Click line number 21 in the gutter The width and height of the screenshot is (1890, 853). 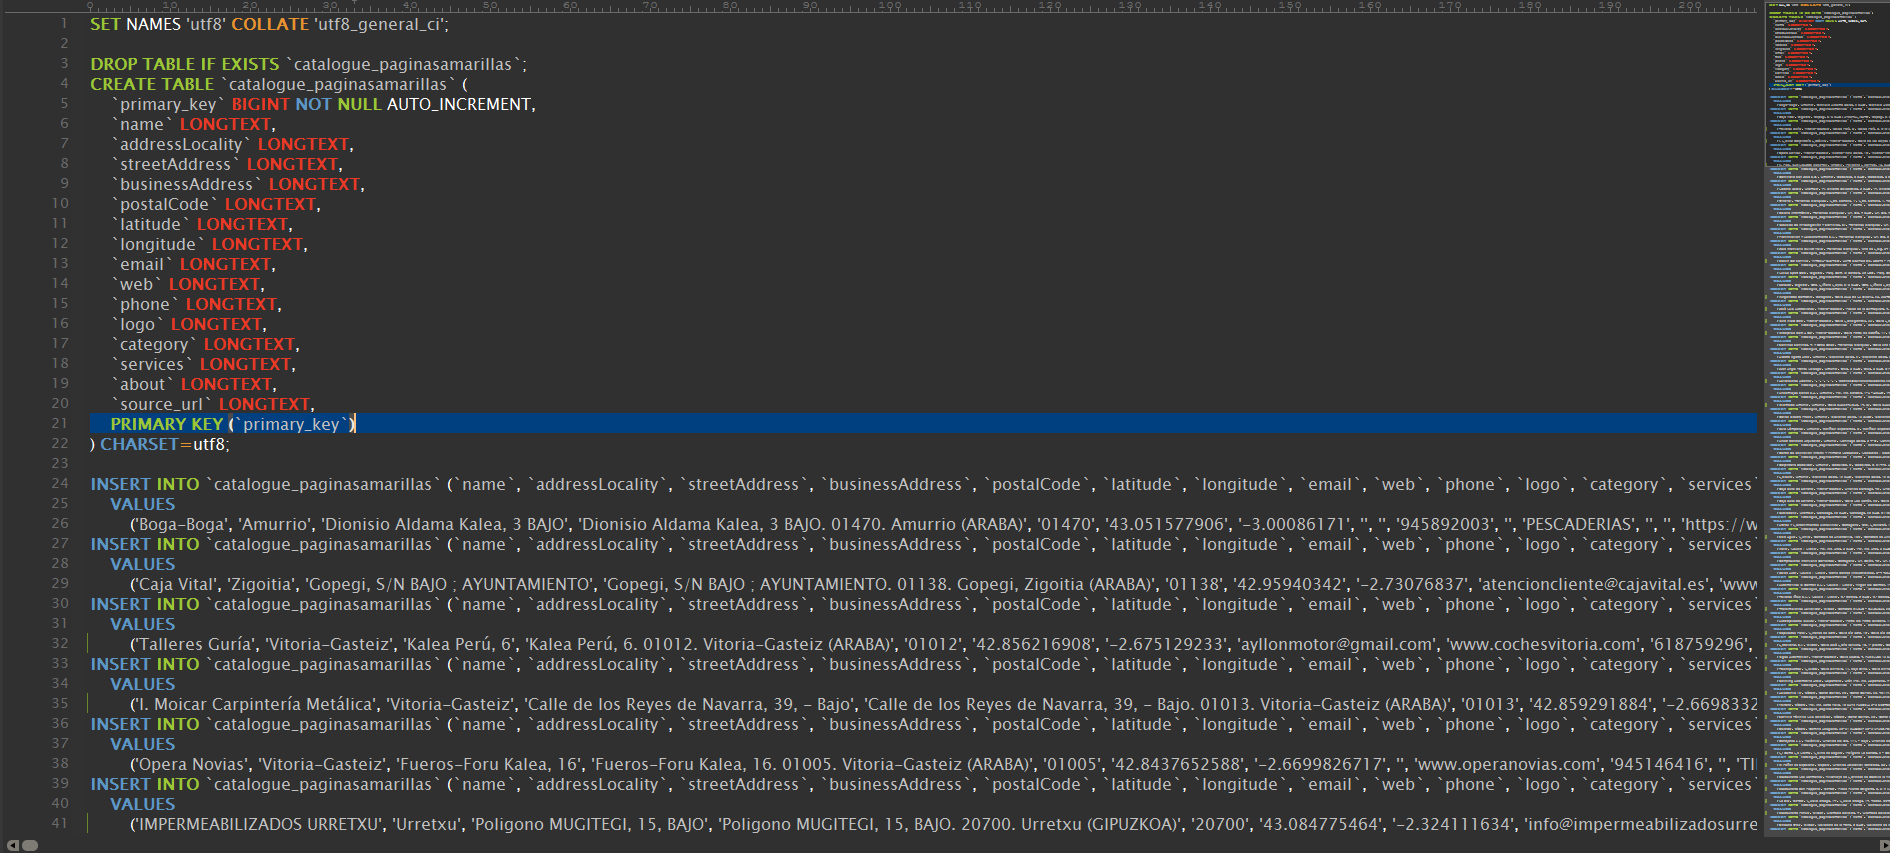[60, 423]
